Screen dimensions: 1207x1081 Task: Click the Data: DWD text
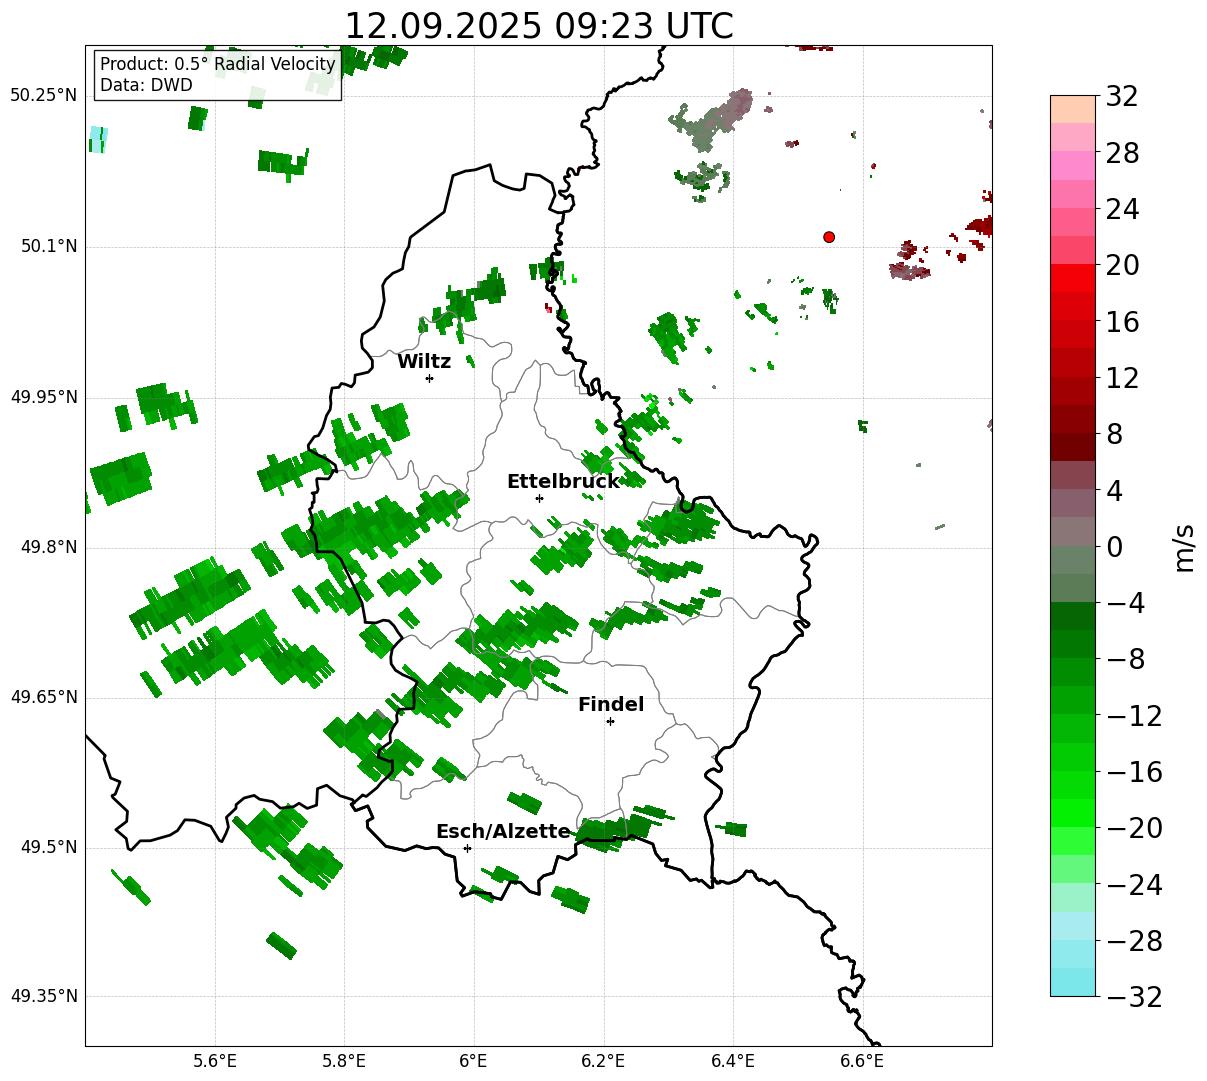pyautogui.click(x=146, y=85)
